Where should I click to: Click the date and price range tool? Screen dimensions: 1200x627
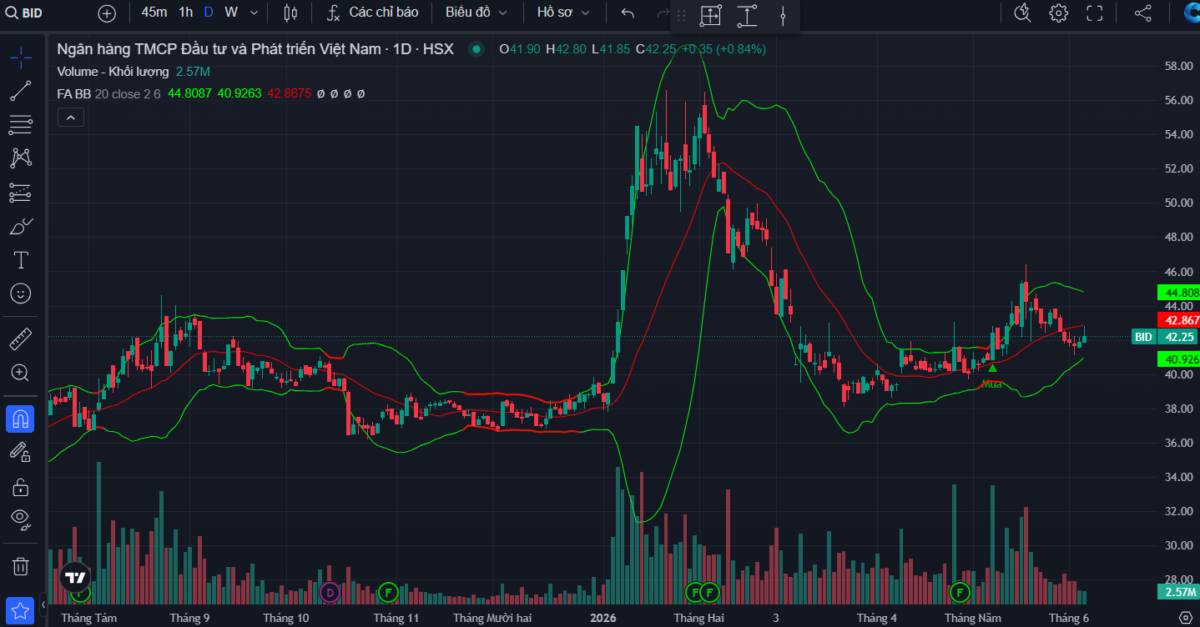[710, 15]
